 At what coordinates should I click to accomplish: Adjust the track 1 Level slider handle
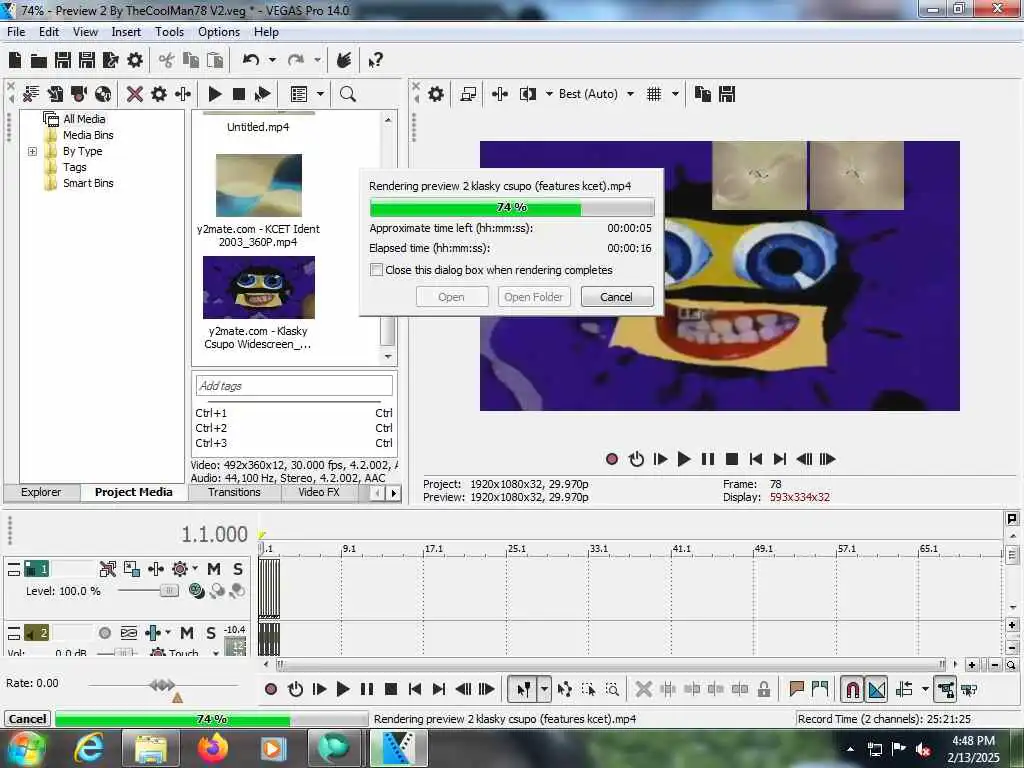point(169,590)
